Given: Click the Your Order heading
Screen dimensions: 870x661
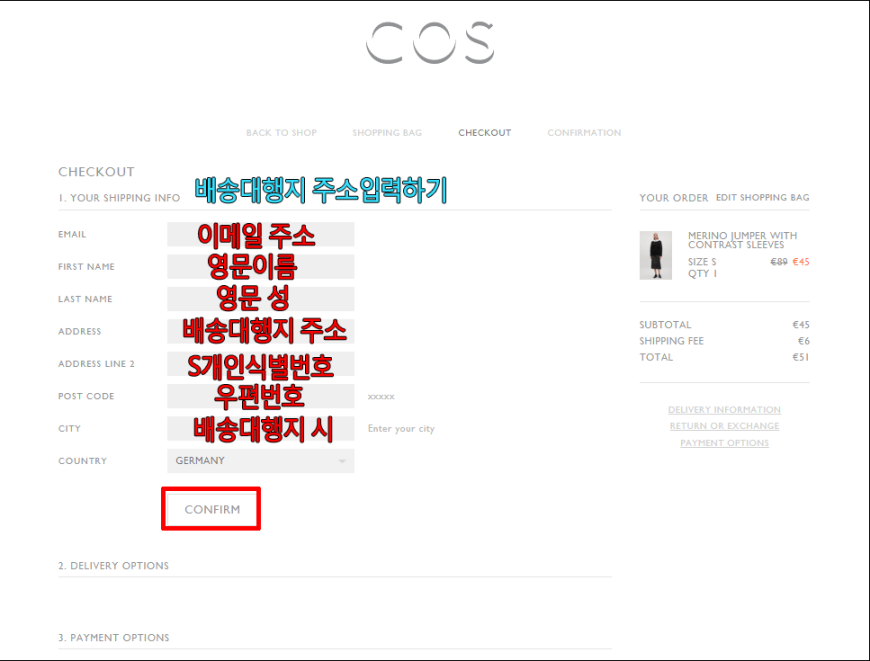Looking at the screenshot, I should 674,198.
